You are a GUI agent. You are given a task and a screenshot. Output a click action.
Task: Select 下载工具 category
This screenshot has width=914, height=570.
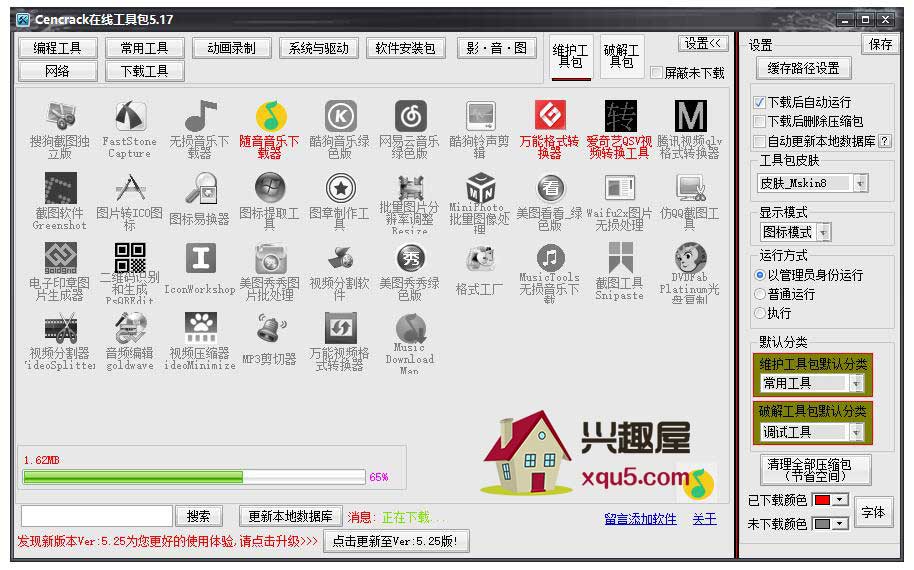145,71
